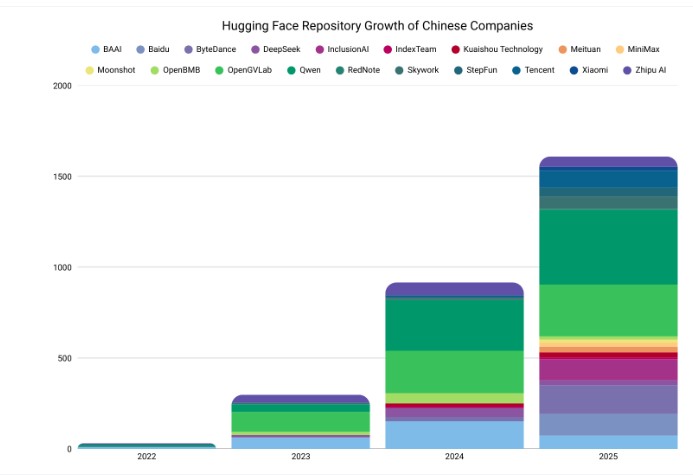This screenshot has height=475, width=693.
Task: Click the InclusionAI legend dot
Action: pos(320,49)
